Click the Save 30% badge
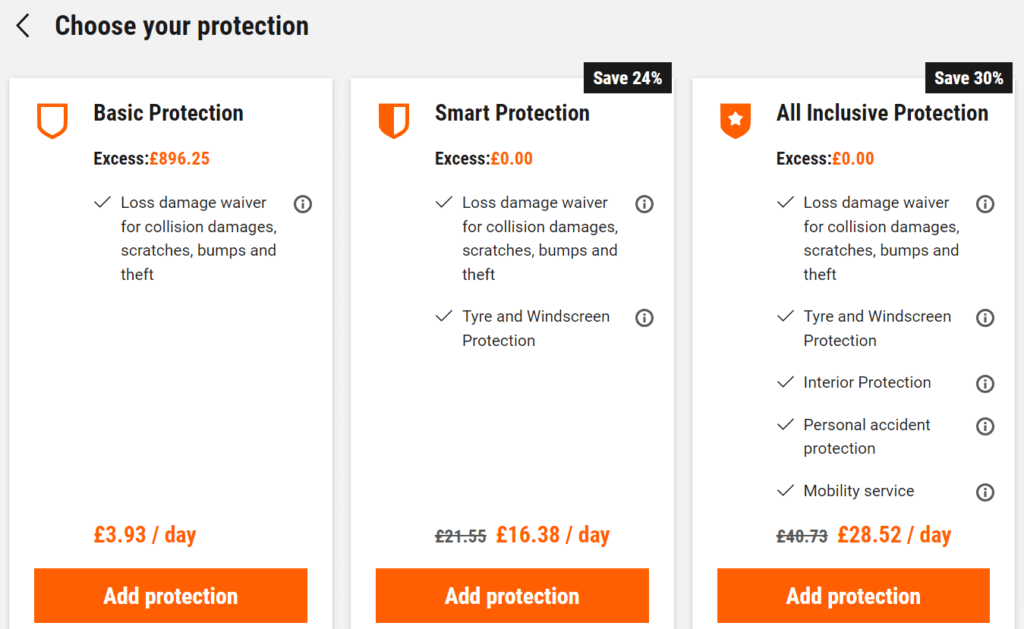 (x=968, y=78)
